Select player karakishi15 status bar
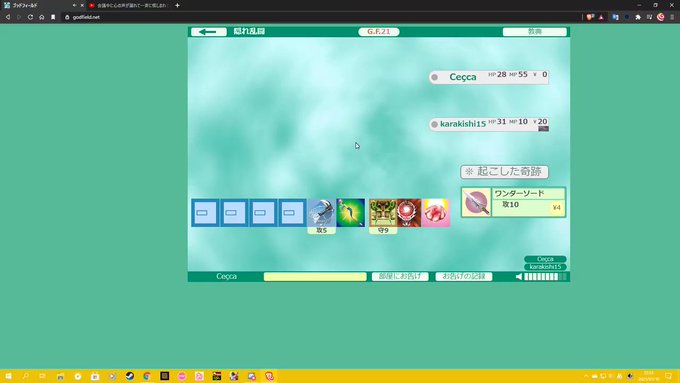The height and width of the screenshot is (383, 680). (488, 124)
